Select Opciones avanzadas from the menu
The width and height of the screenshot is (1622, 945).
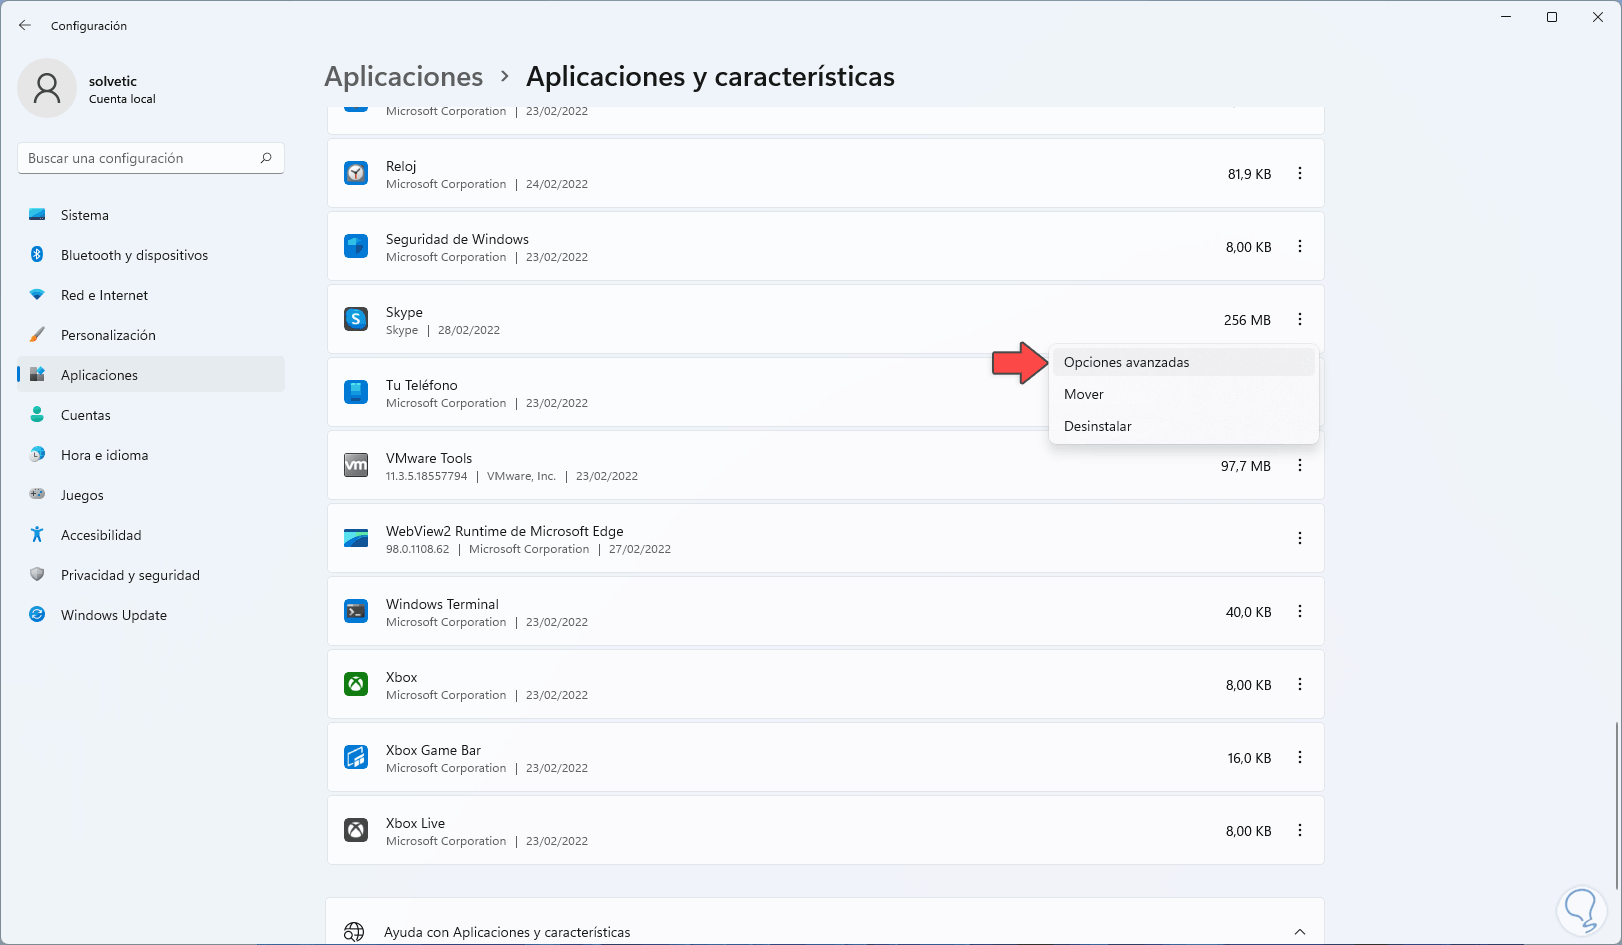1126,362
